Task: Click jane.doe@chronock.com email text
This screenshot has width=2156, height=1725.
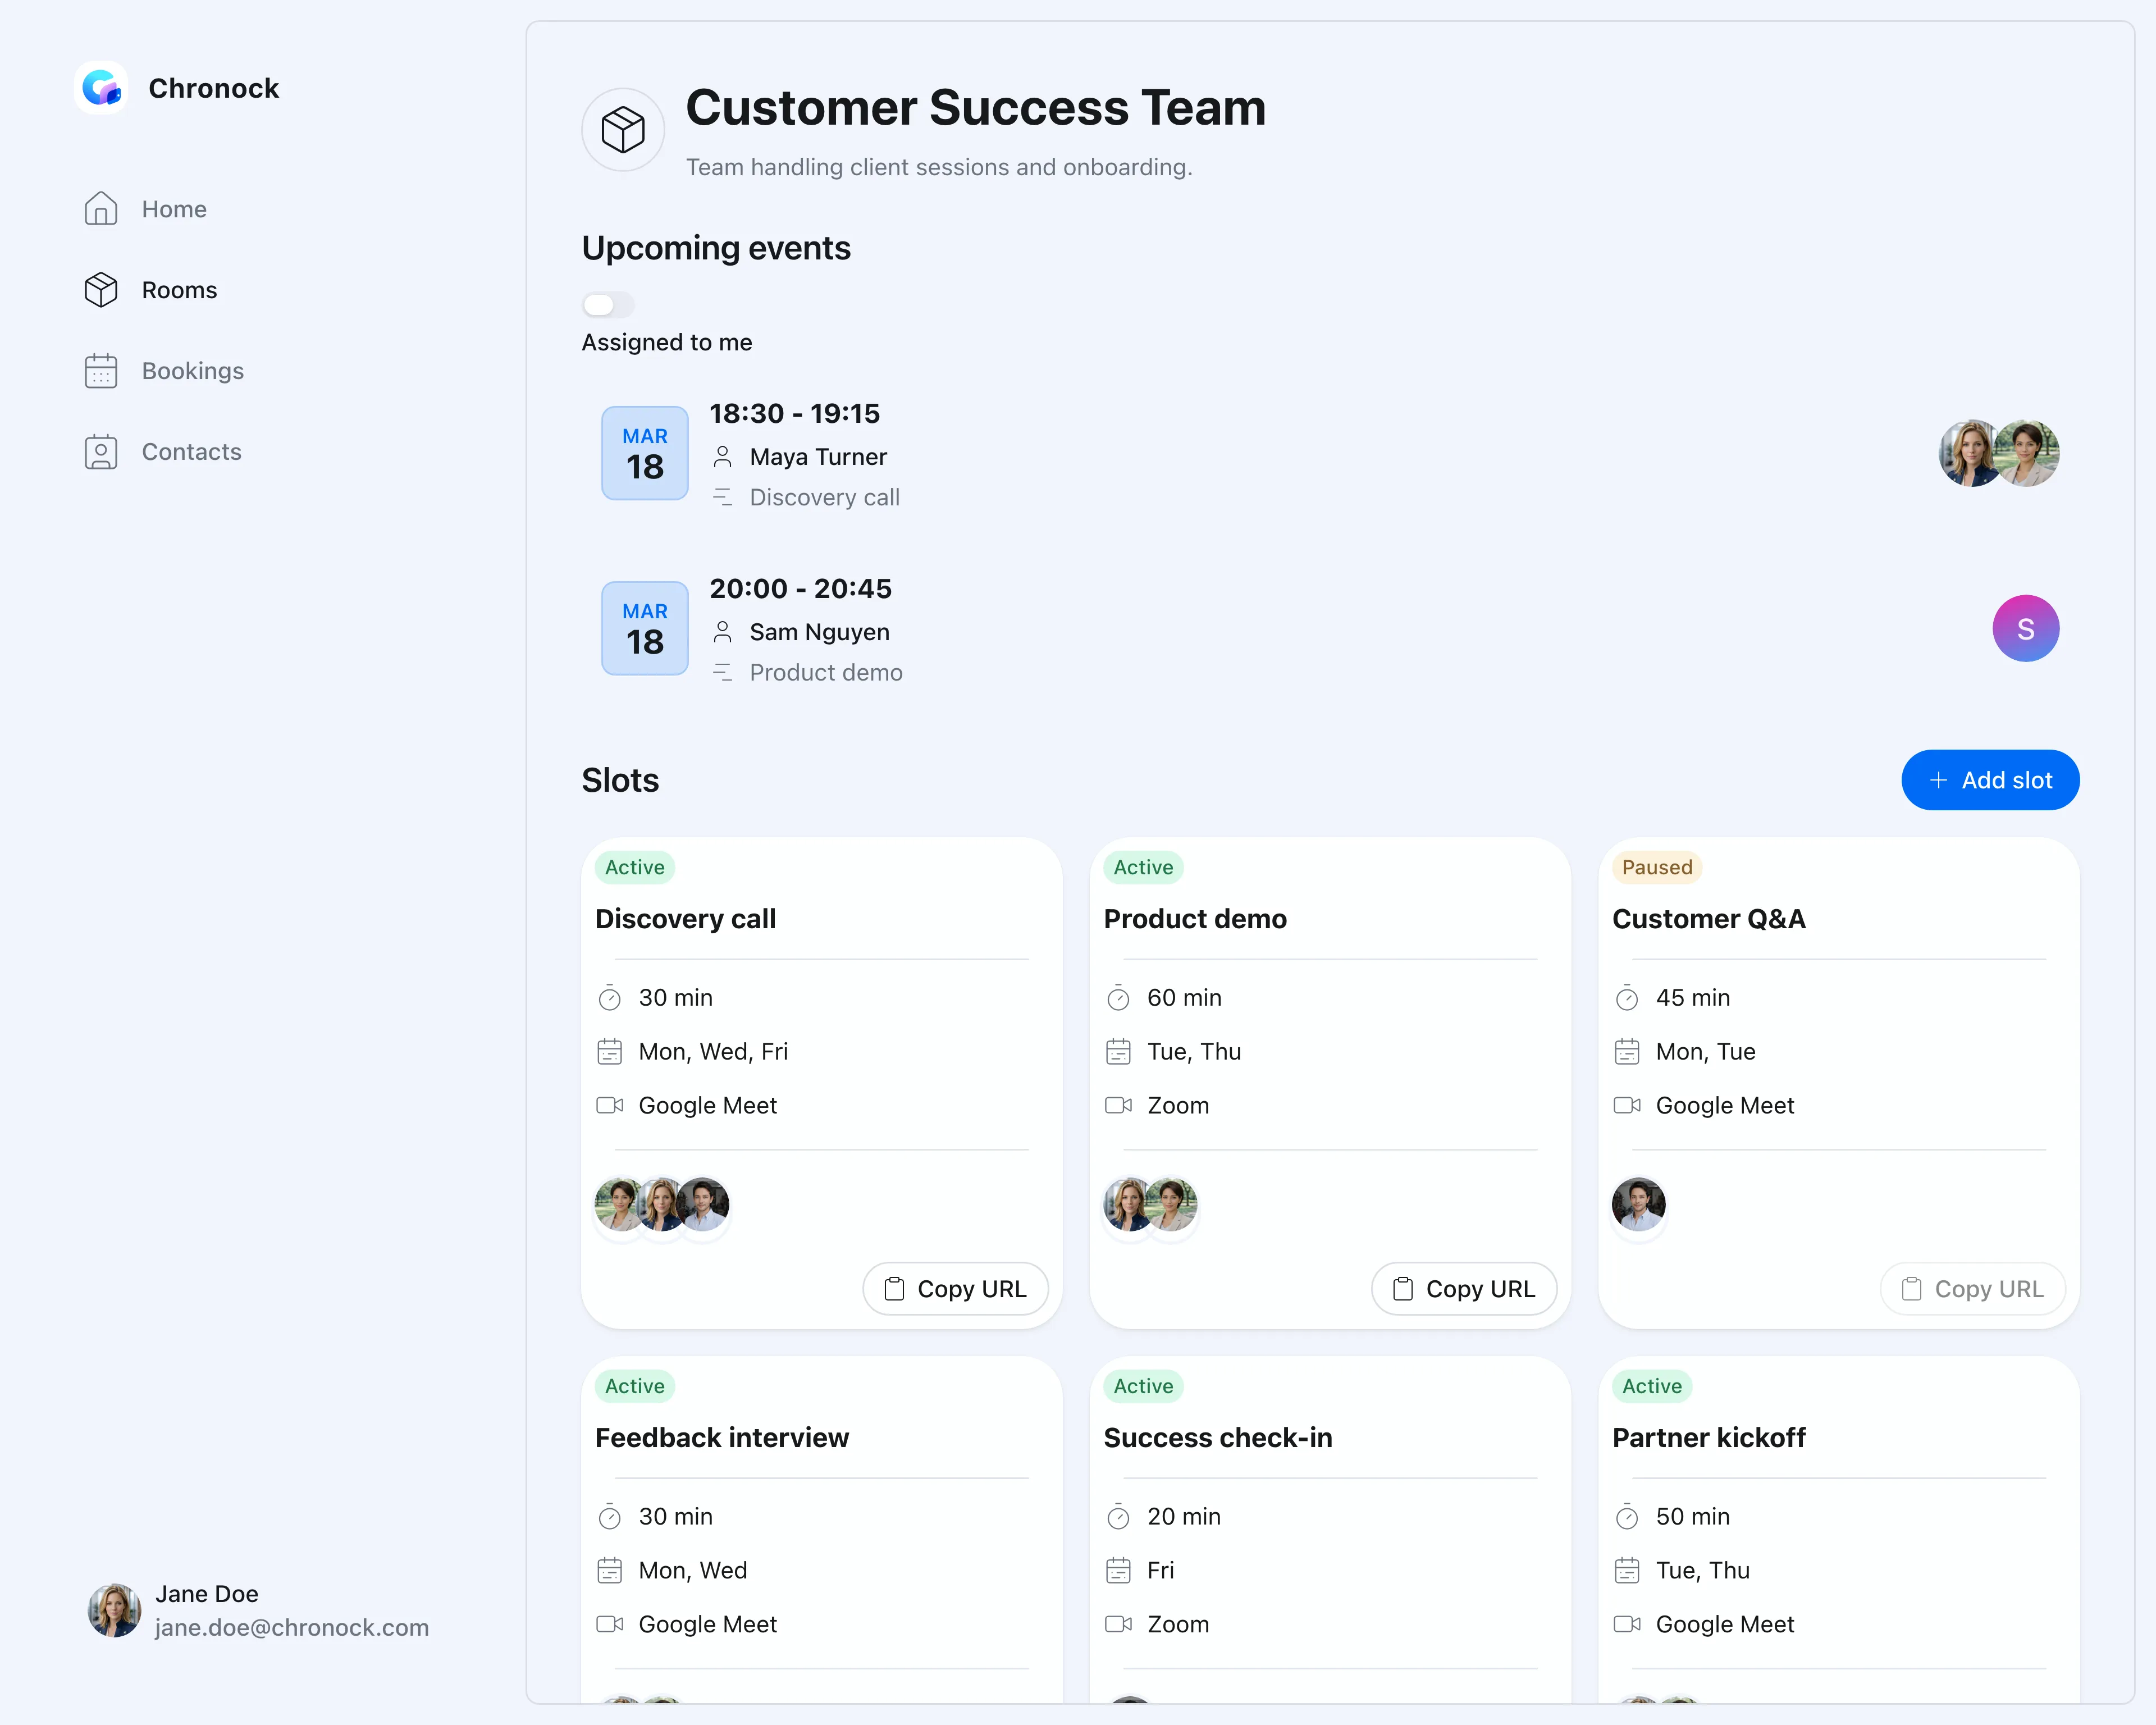Action: click(292, 1628)
